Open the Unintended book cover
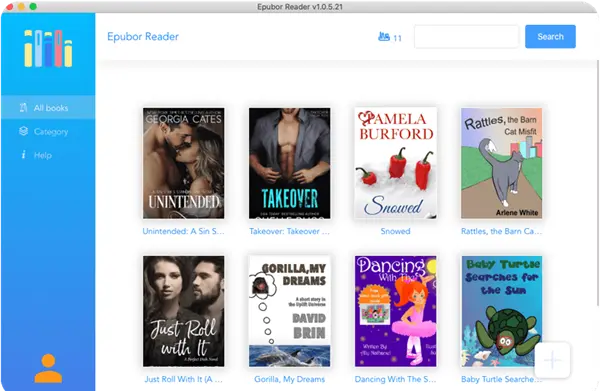 184,163
